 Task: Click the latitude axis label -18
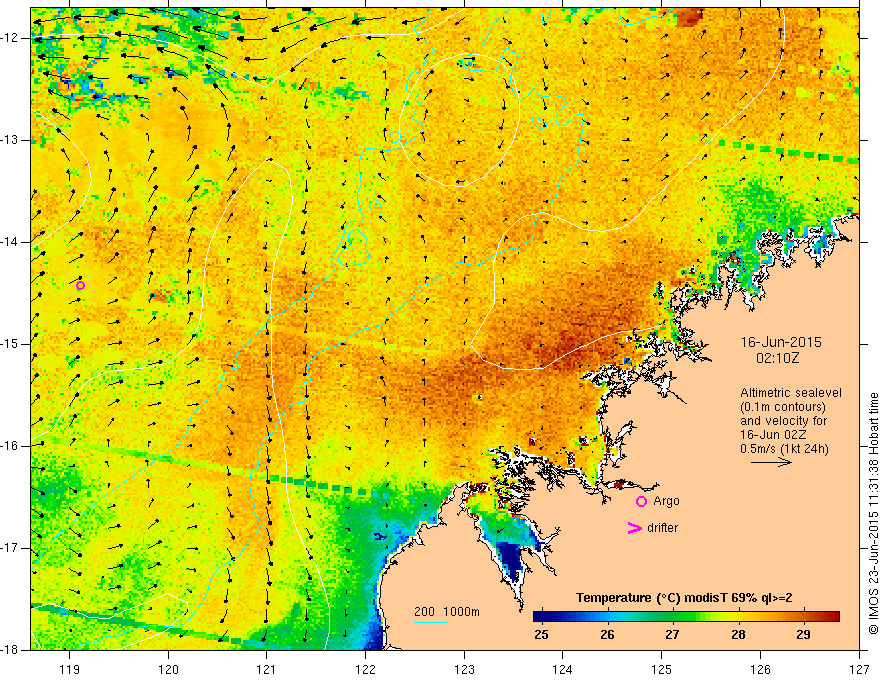[11, 649]
